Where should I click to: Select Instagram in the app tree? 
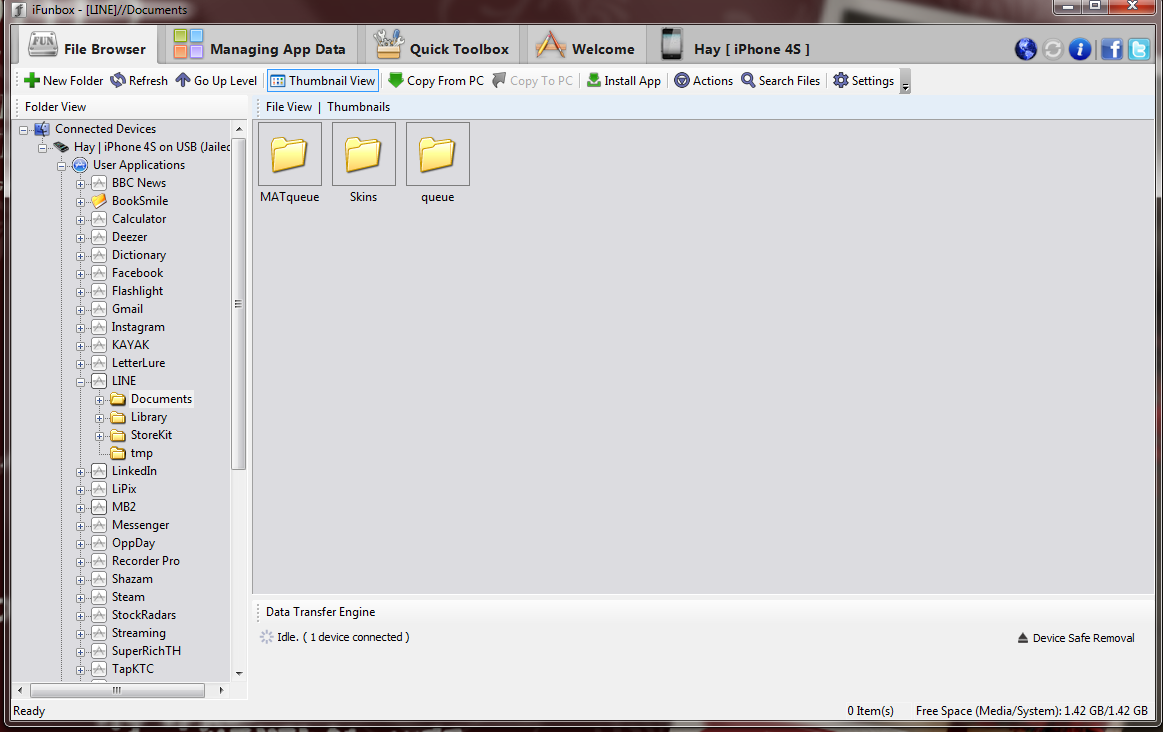point(138,327)
